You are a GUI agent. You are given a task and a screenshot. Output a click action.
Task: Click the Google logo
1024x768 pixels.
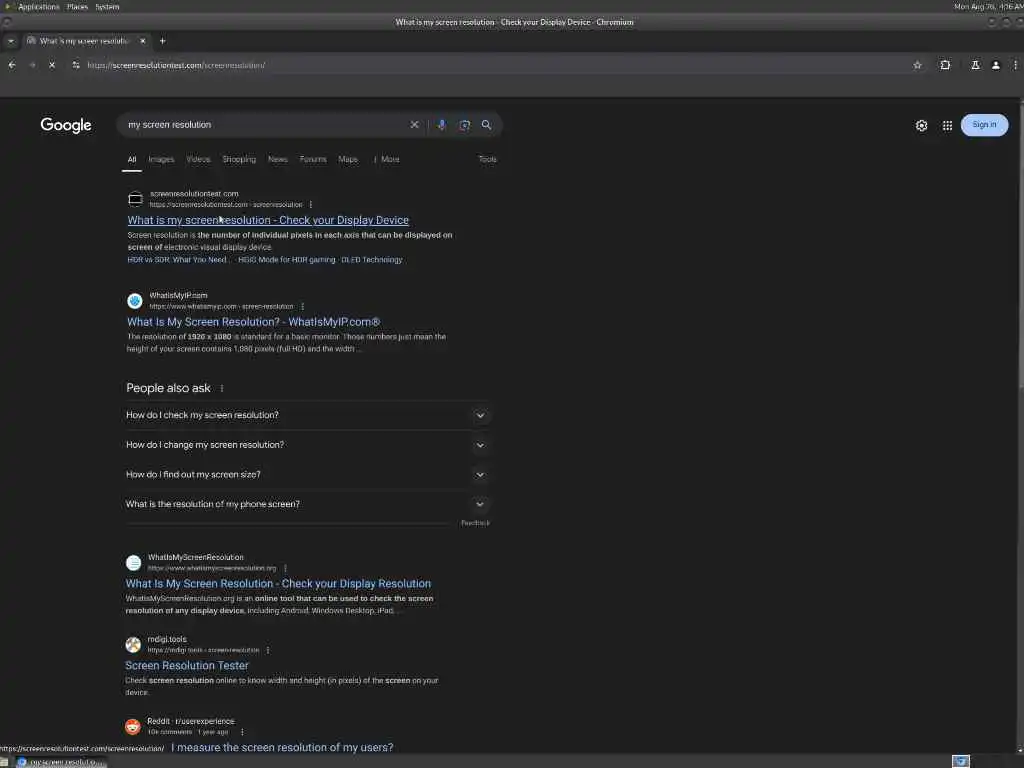pos(66,125)
